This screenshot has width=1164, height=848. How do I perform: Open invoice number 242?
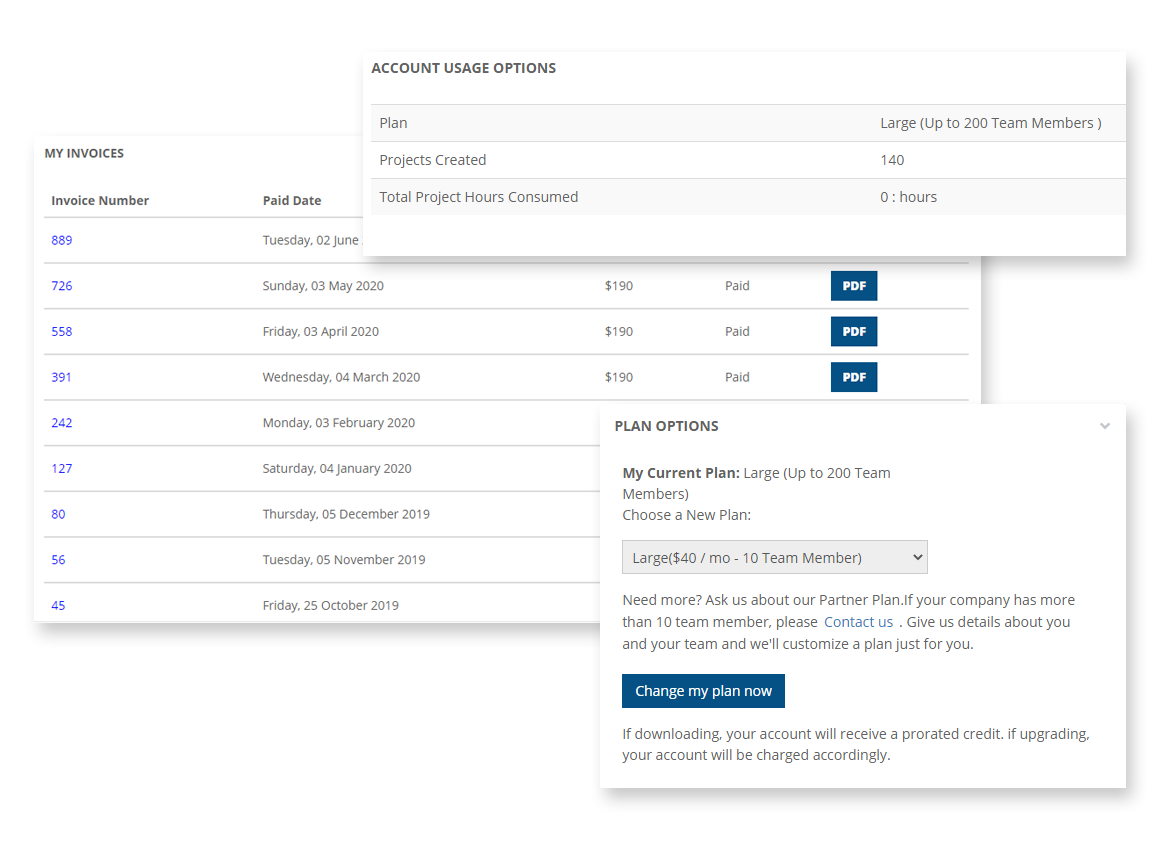62,423
